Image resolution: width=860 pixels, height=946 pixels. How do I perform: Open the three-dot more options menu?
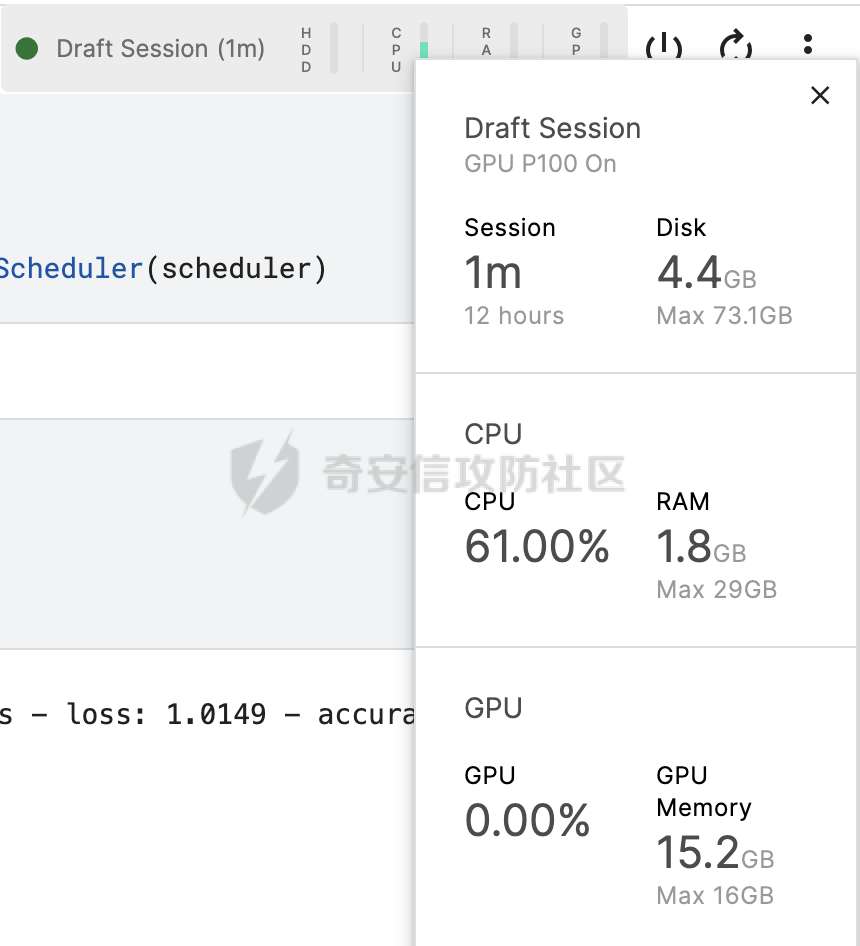(807, 44)
